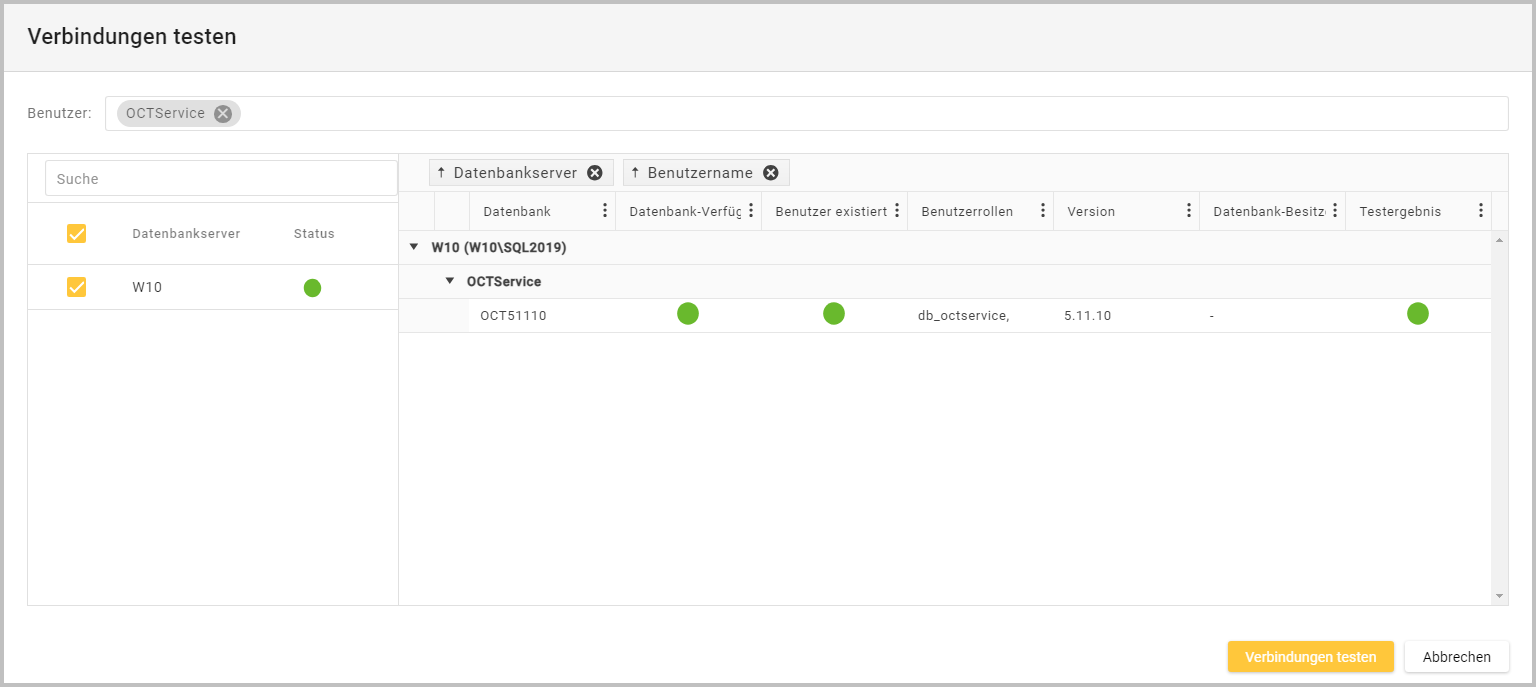The height and width of the screenshot is (687, 1536).
Task: Open Benutzerrollen column options menu
Action: [x=1043, y=211]
